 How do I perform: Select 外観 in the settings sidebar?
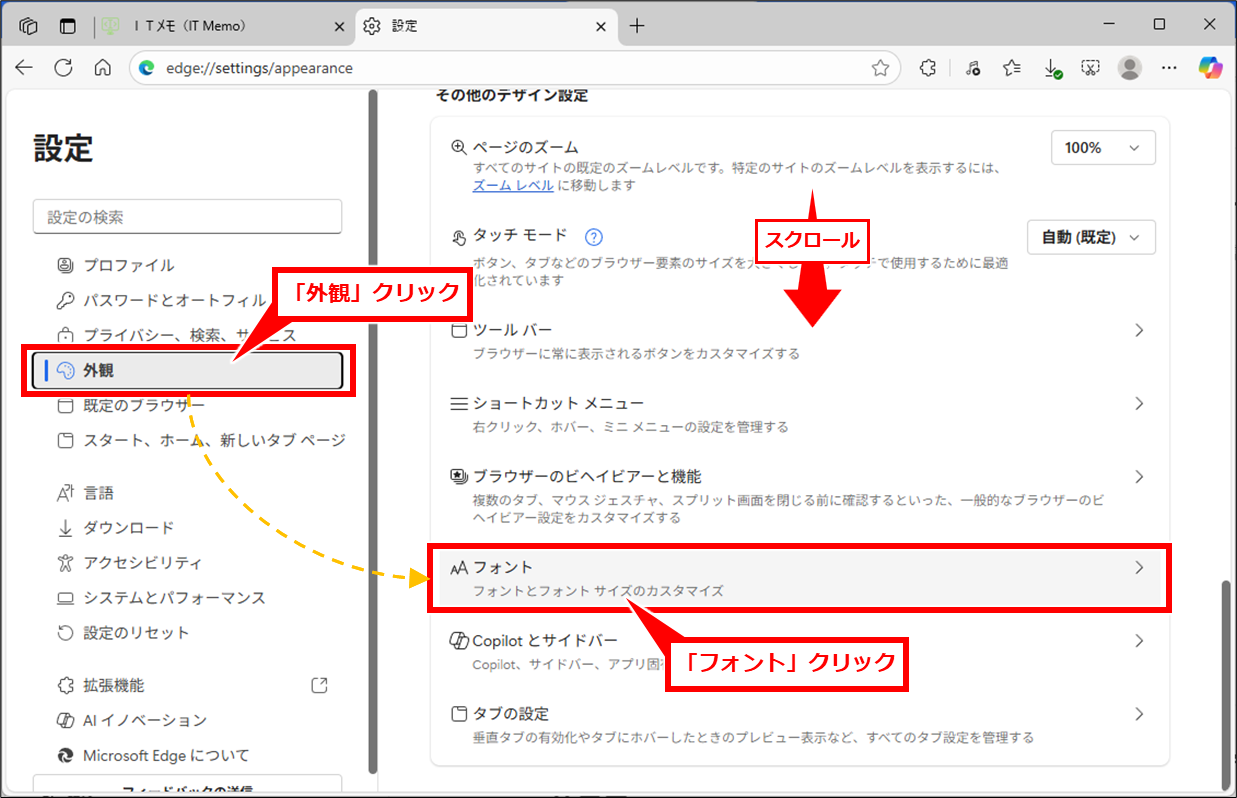pyautogui.click(x=188, y=371)
